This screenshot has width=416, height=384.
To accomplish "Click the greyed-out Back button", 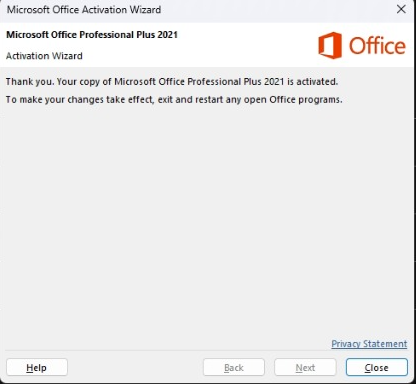I will pos(234,367).
